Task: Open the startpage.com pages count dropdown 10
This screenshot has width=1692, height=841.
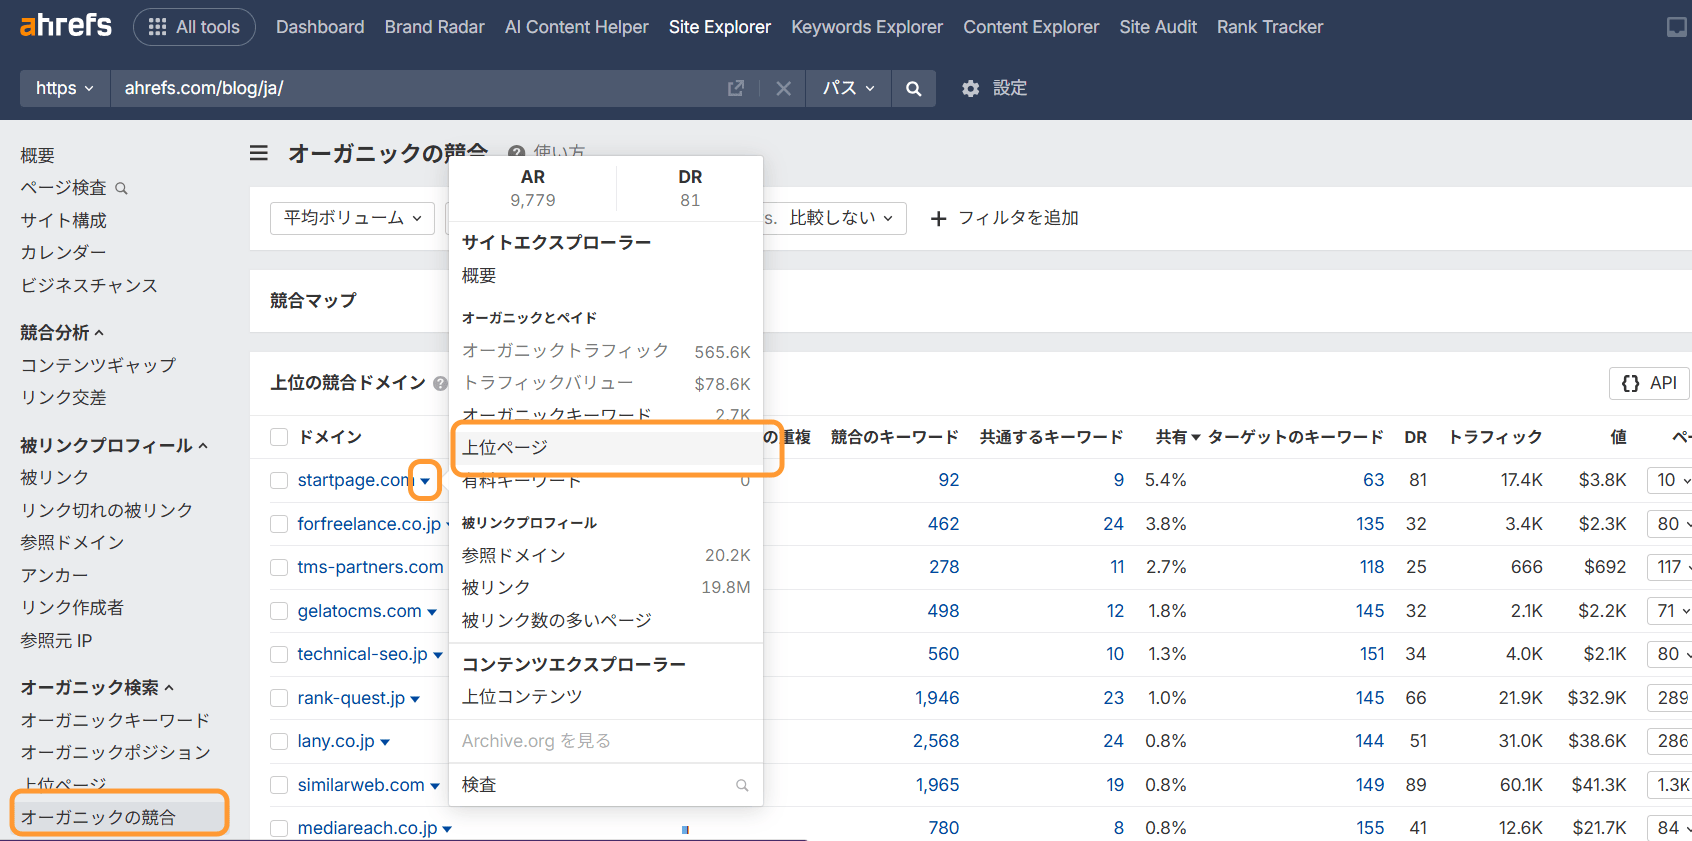Action: (1669, 480)
